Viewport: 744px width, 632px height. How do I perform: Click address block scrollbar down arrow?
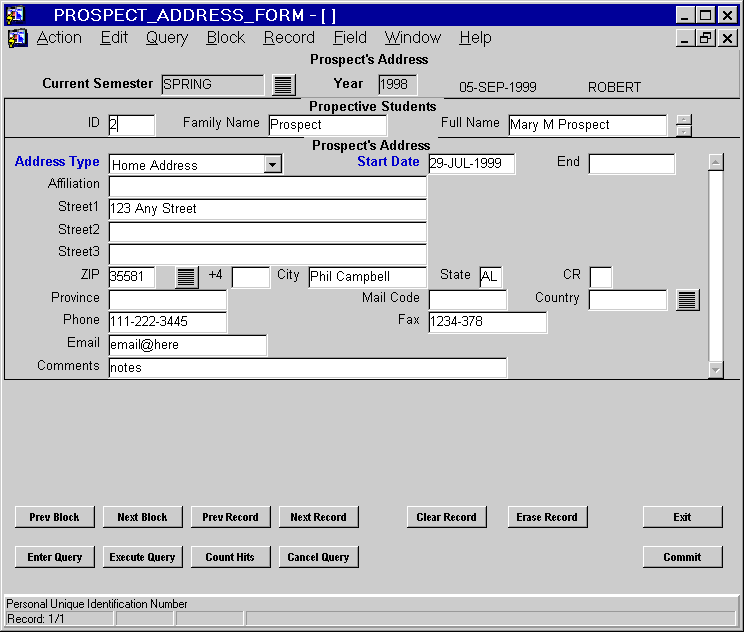point(716,370)
